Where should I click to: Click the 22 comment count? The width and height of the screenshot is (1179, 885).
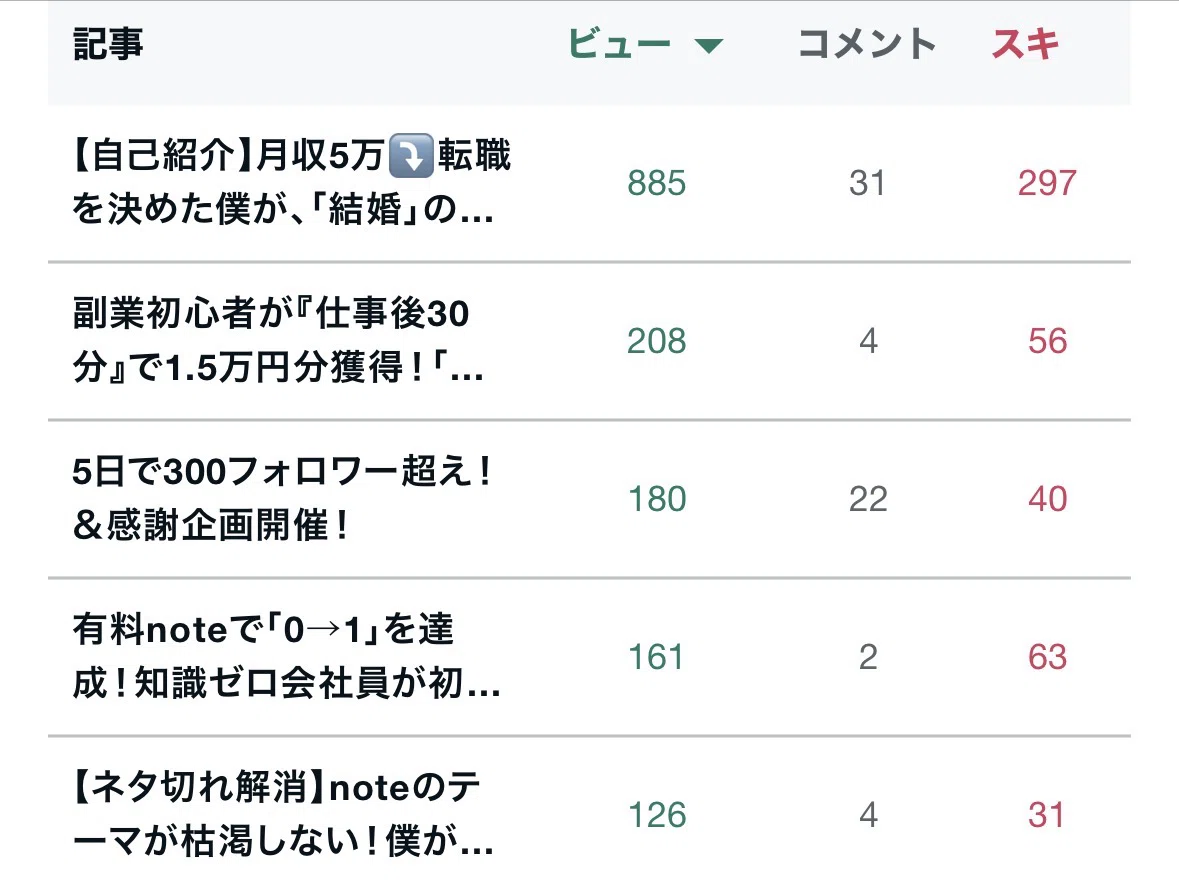[x=868, y=499]
